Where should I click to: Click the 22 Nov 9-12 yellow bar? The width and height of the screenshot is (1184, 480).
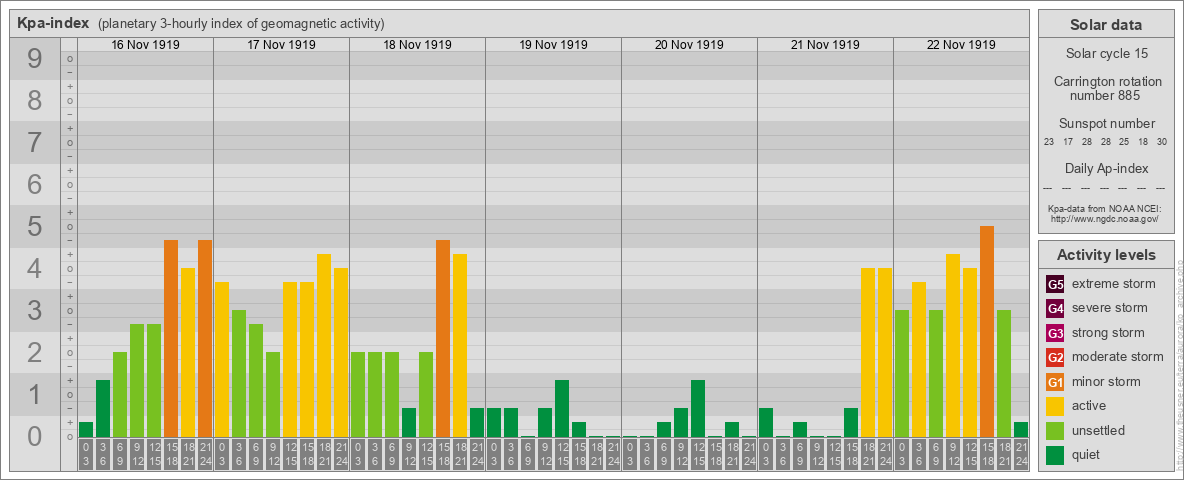[x=952, y=346]
